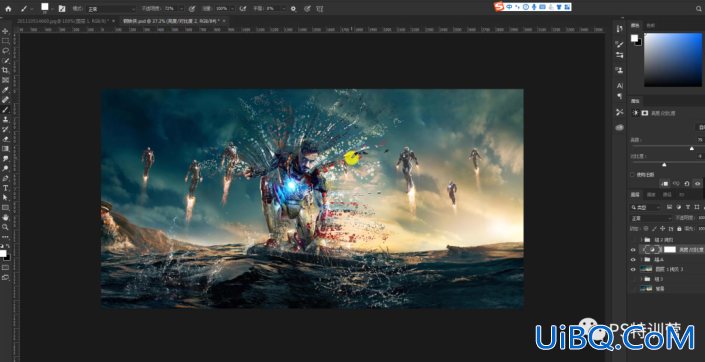The width and height of the screenshot is (705, 362).
Task: Open the search magnifier at top right
Action: (699, 9)
